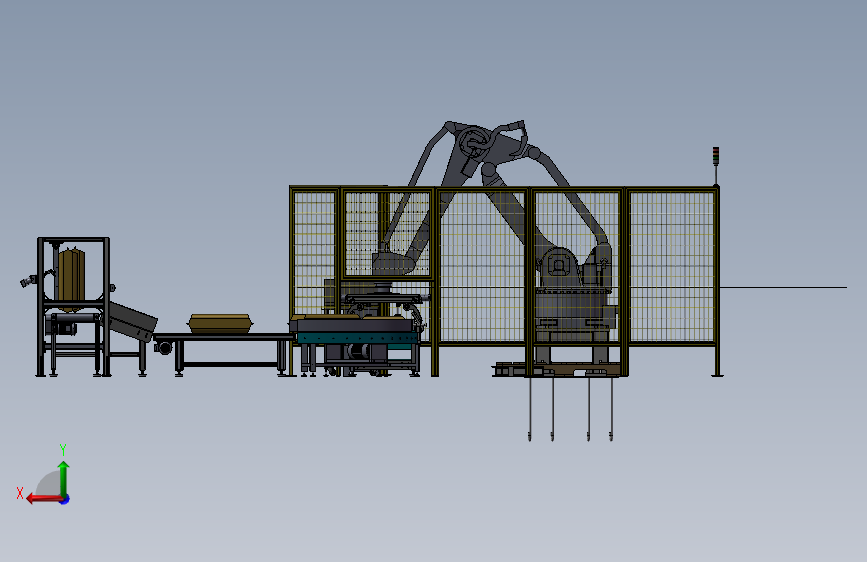Image resolution: width=867 pixels, height=562 pixels.
Task: Click the blue Z axis dot of triad
Action: pos(65,499)
